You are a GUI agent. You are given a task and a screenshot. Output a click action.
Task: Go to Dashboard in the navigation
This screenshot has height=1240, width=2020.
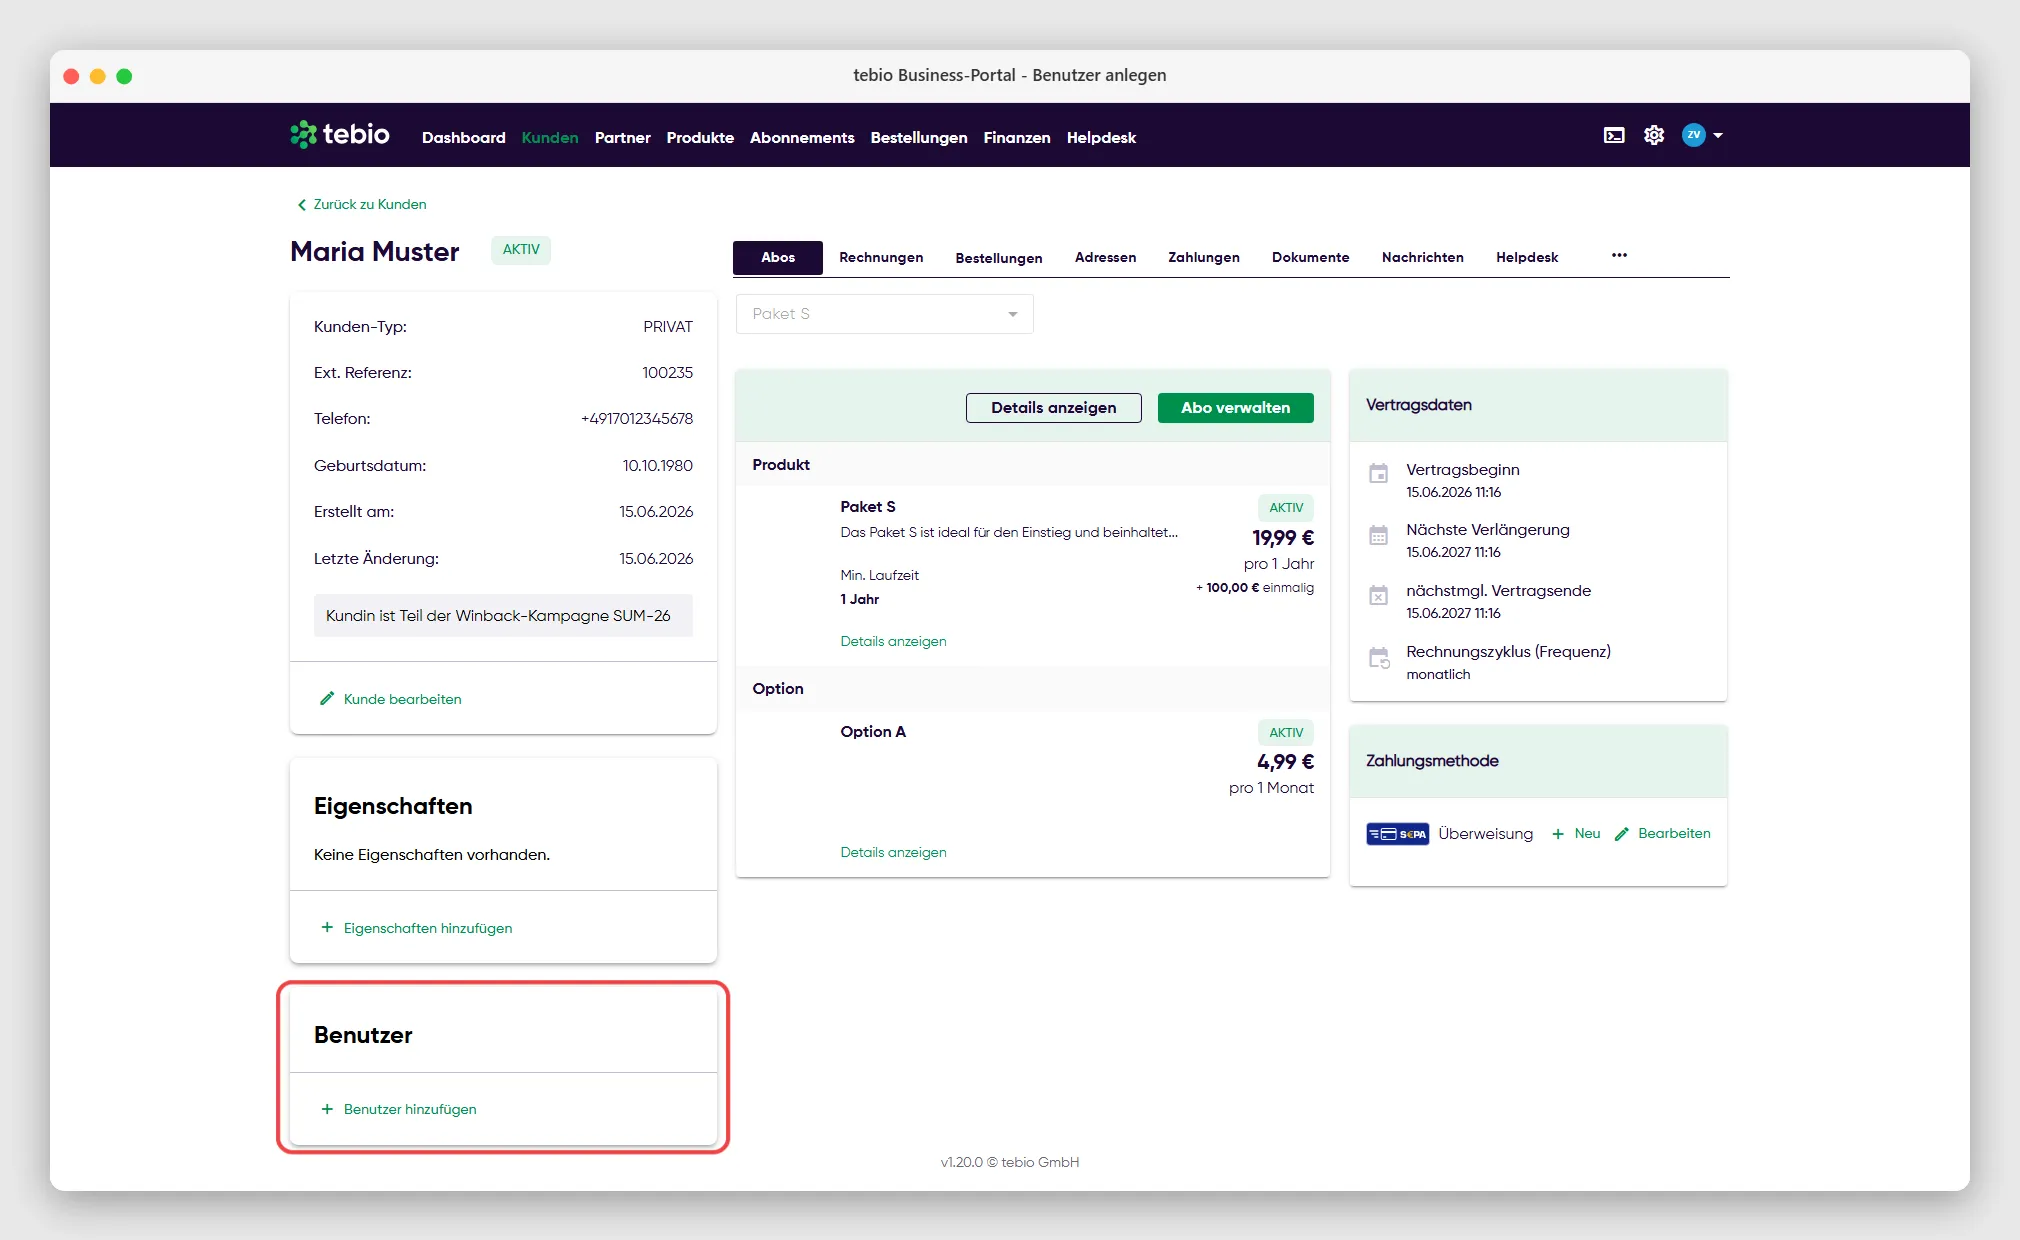(x=463, y=137)
